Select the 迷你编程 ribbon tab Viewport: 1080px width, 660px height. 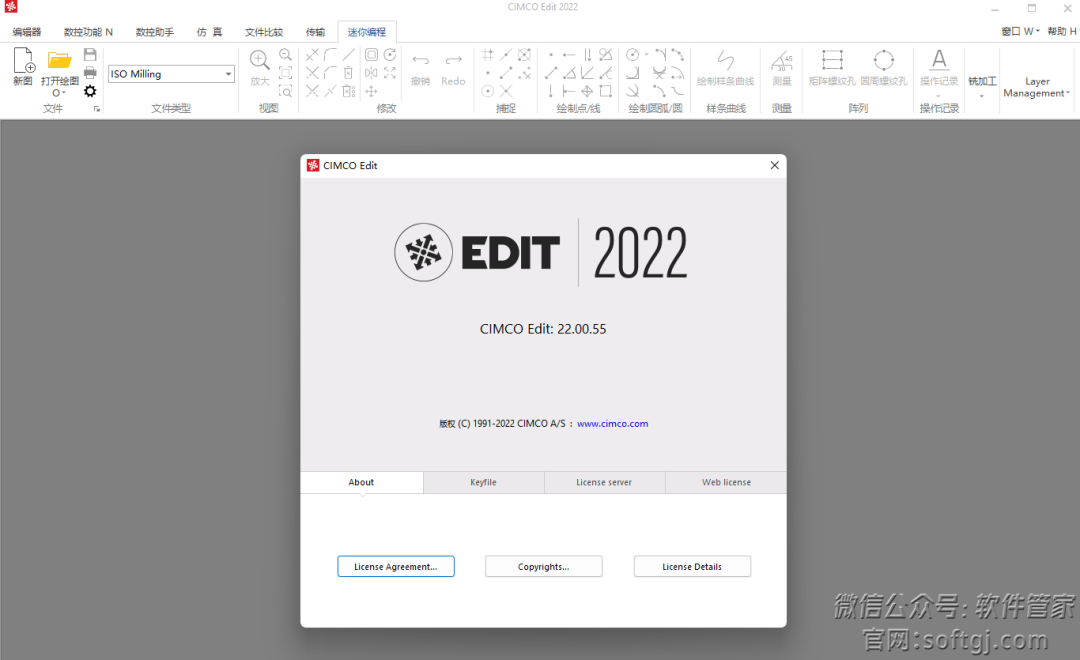pyautogui.click(x=366, y=32)
